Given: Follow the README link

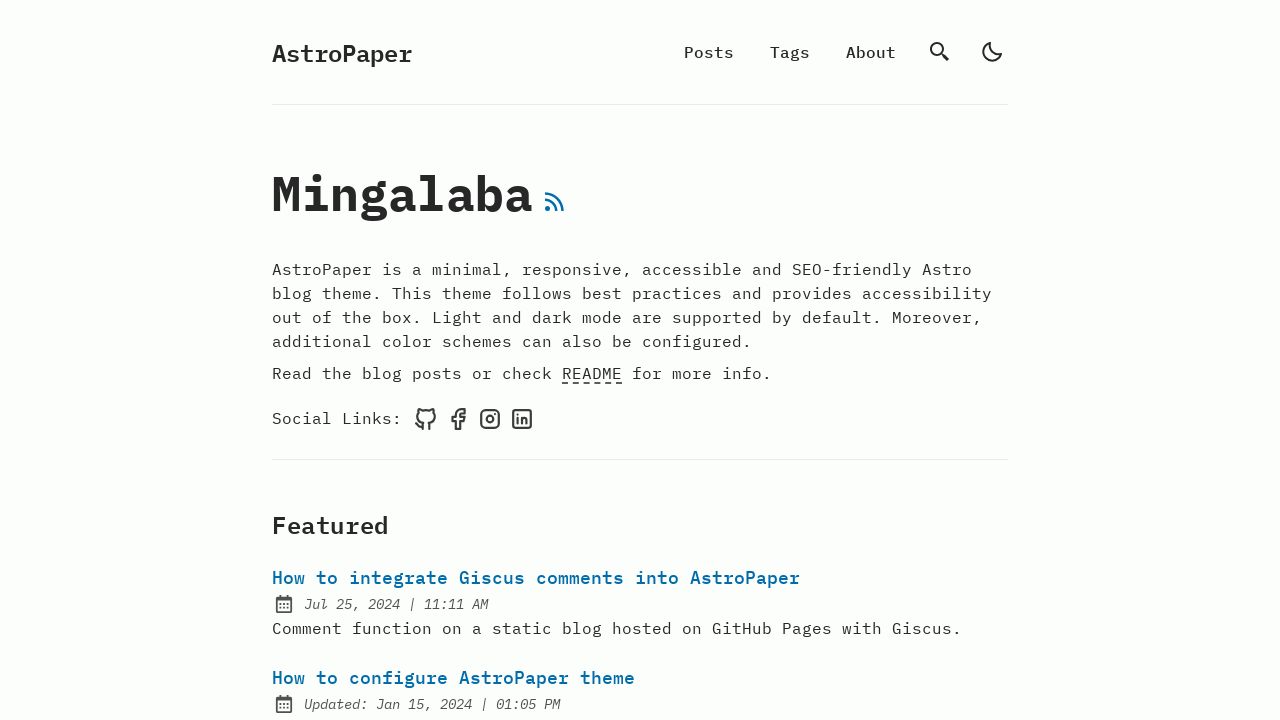Looking at the screenshot, I should [592, 374].
